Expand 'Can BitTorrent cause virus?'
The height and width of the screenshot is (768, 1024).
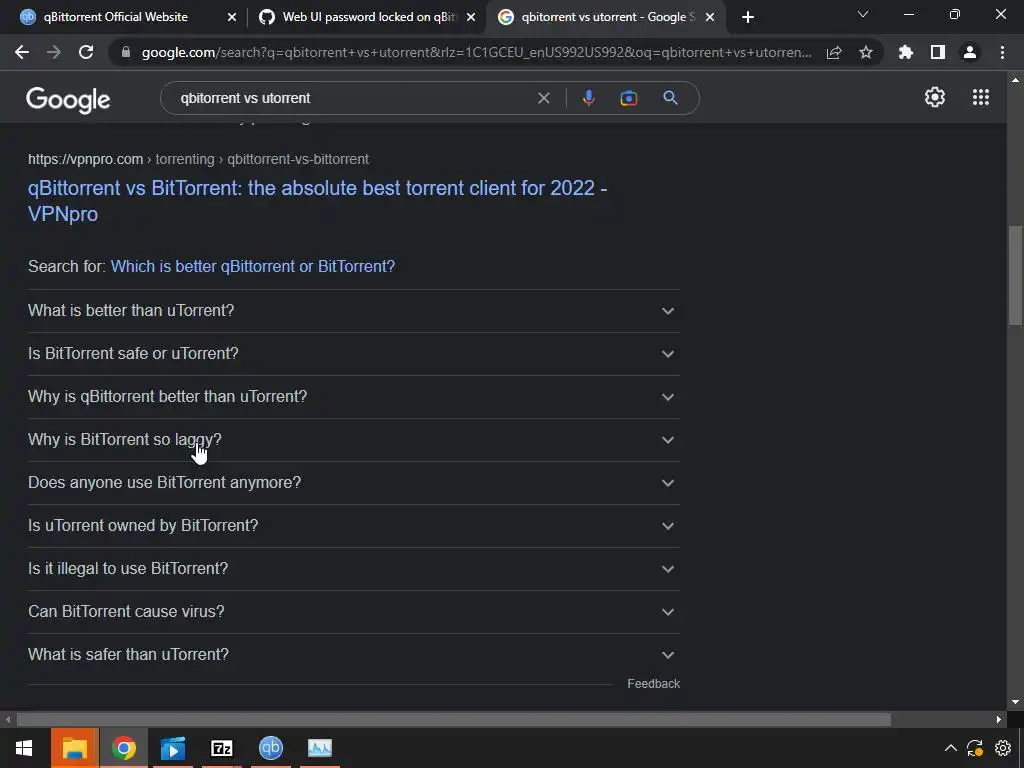pyautogui.click(x=354, y=612)
